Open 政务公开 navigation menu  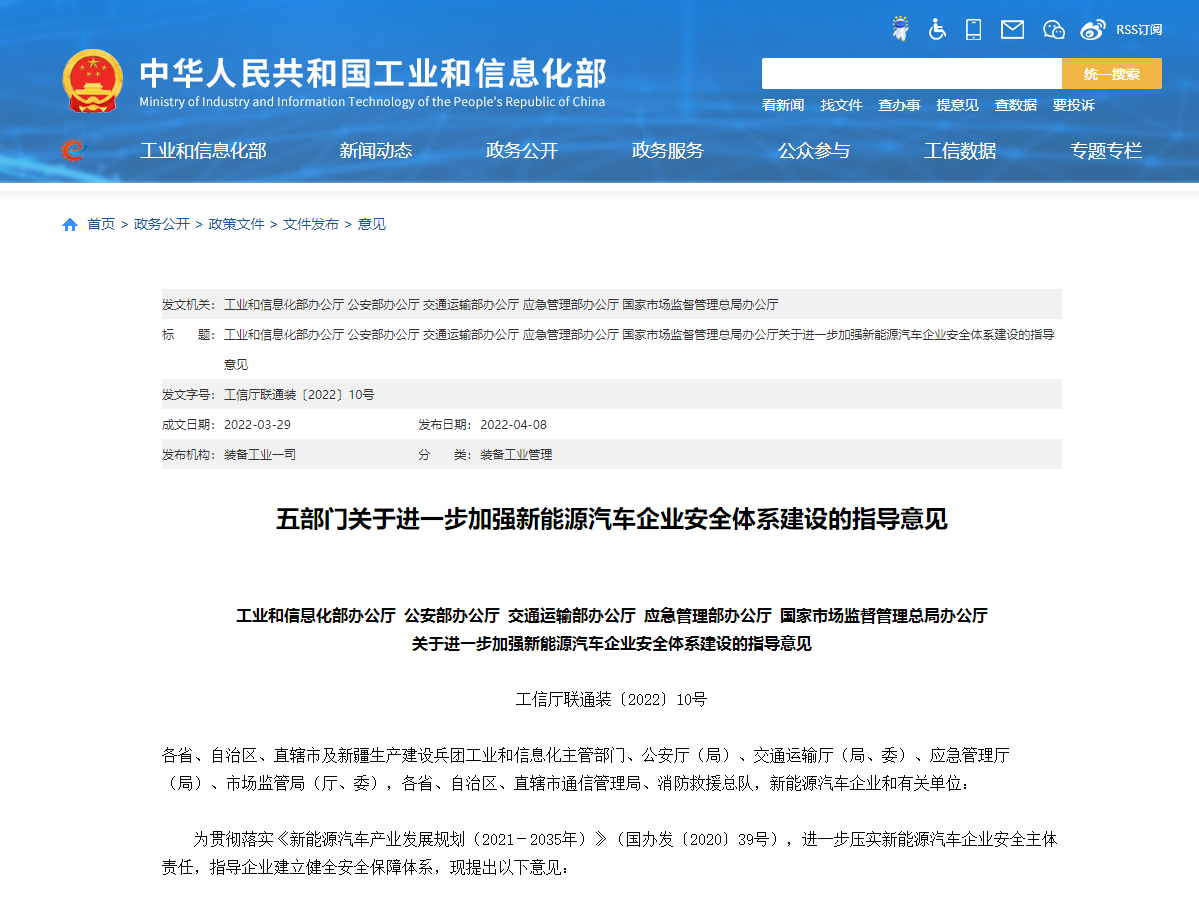click(522, 151)
